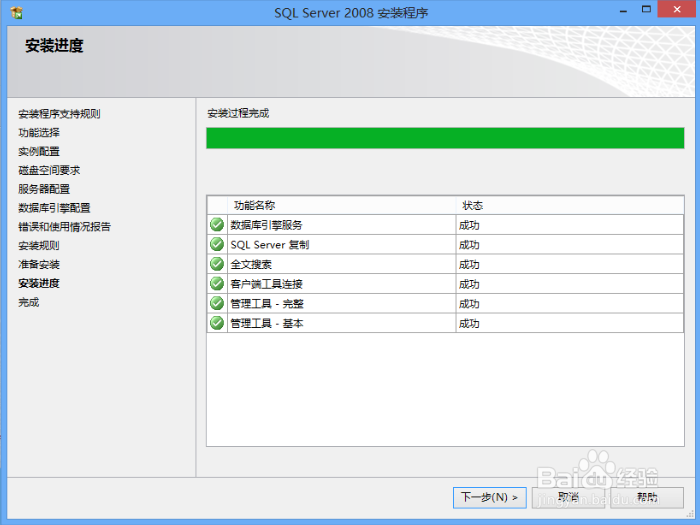Click 成功 status in 客户端工具连接 row
The height and width of the screenshot is (525, 700).
click(469, 284)
